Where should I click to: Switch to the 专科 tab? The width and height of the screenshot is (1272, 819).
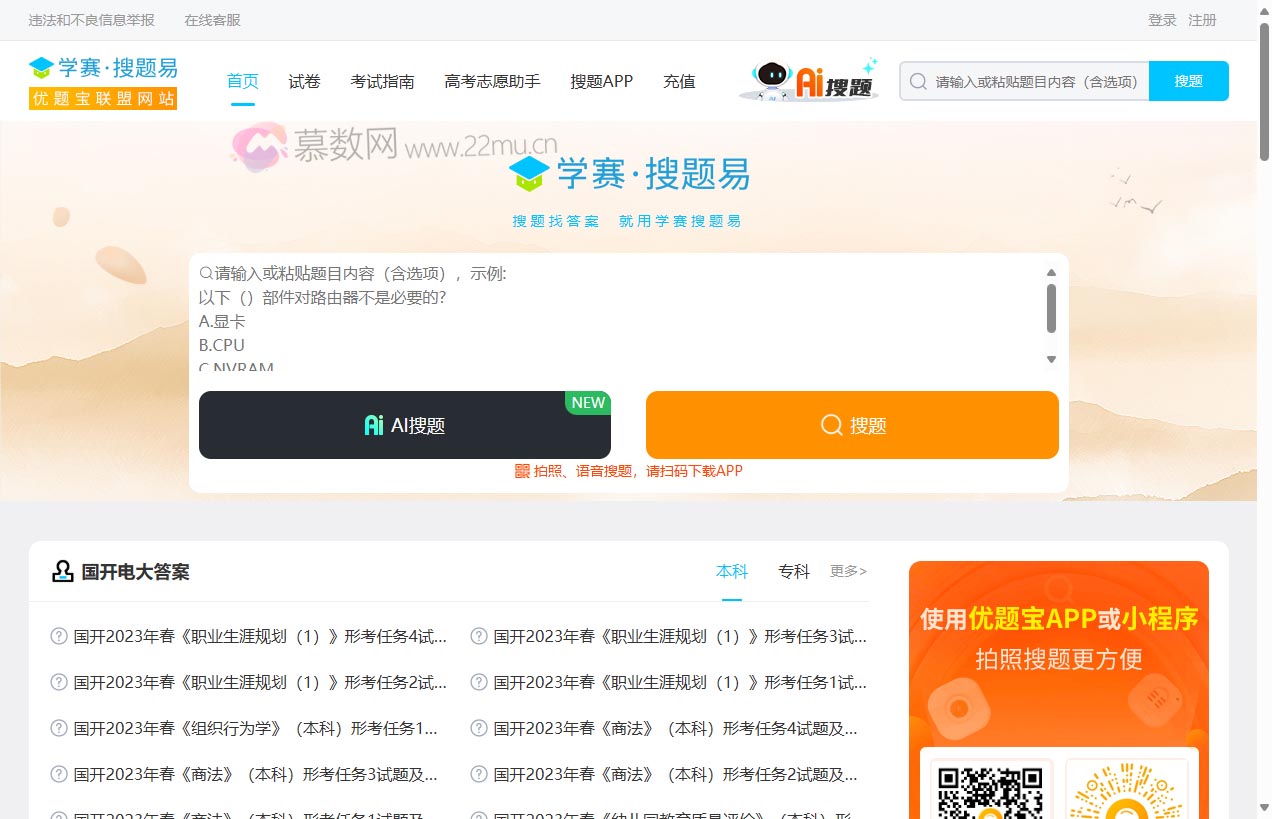coord(793,571)
